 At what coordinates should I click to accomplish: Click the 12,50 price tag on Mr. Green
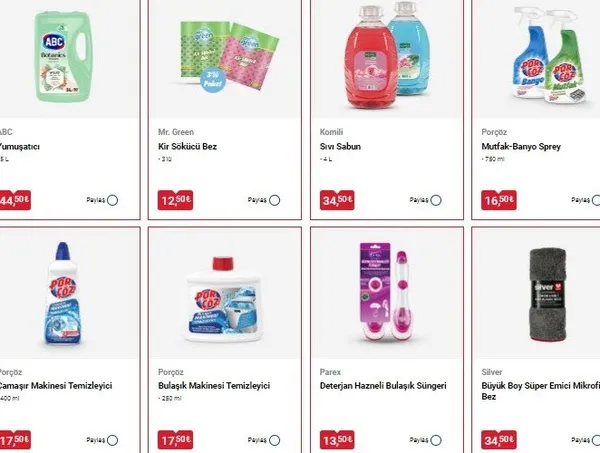pyautogui.click(x=175, y=200)
